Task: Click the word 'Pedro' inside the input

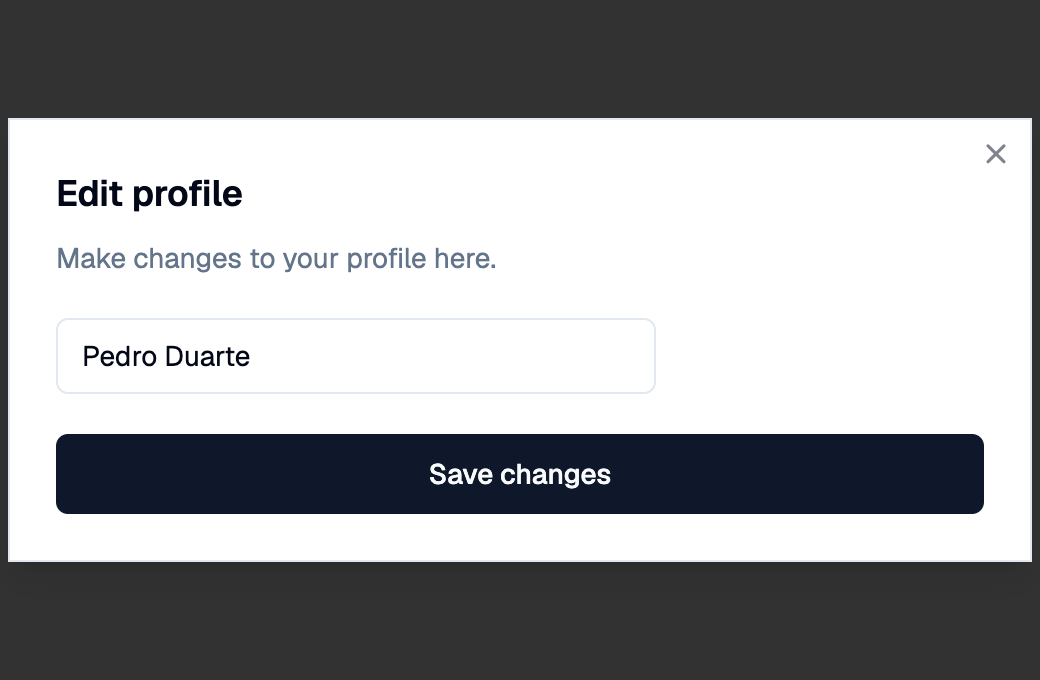Action: click(x=119, y=356)
